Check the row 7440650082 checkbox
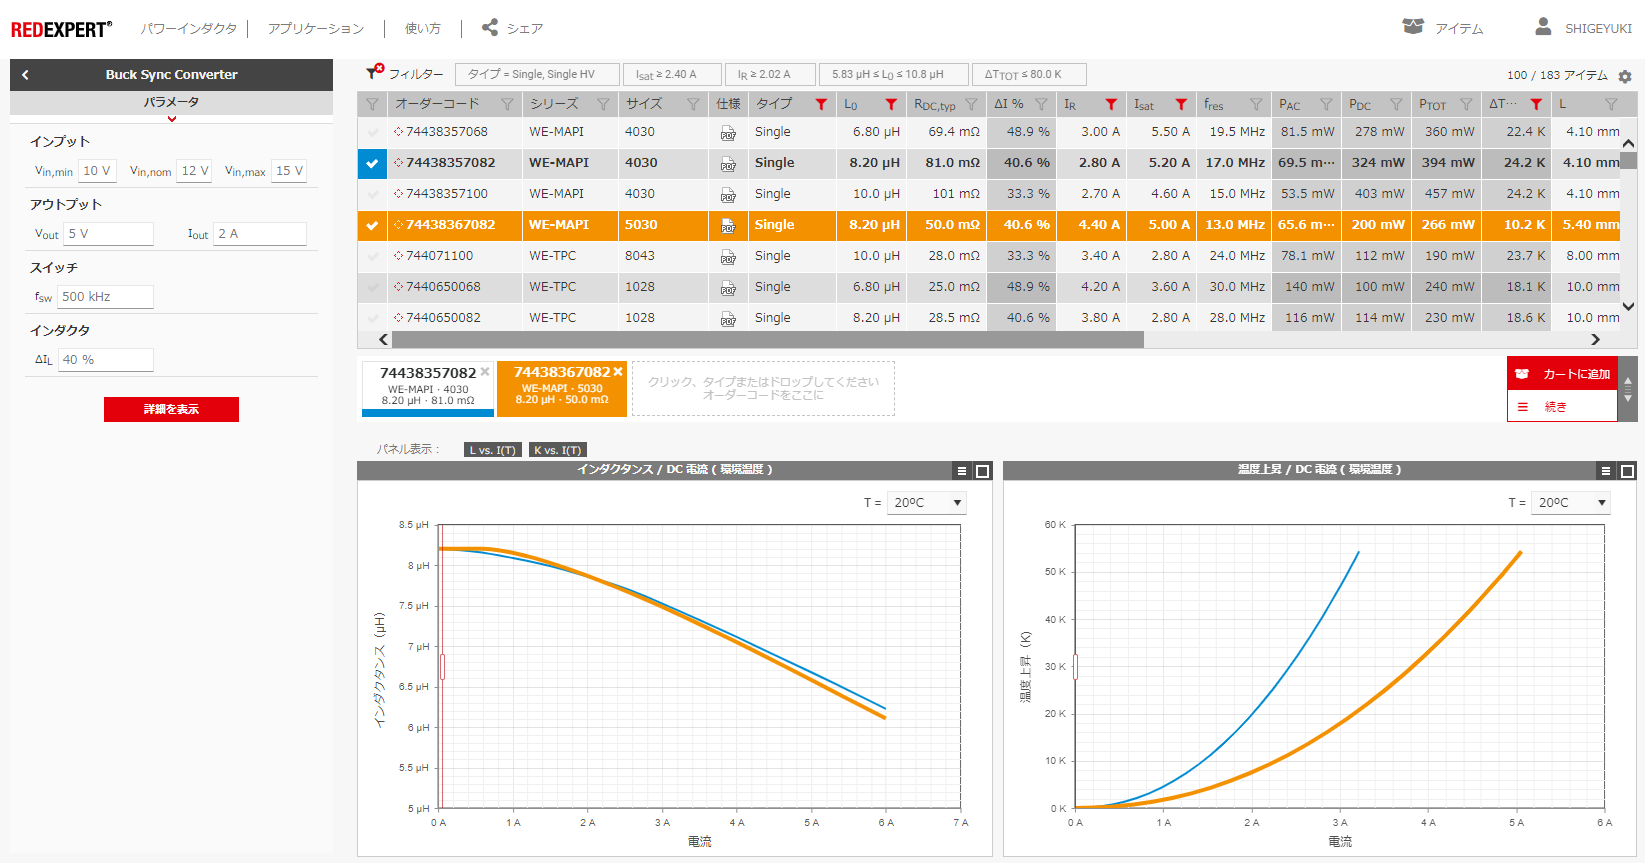This screenshot has width=1645, height=863. (372, 318)
